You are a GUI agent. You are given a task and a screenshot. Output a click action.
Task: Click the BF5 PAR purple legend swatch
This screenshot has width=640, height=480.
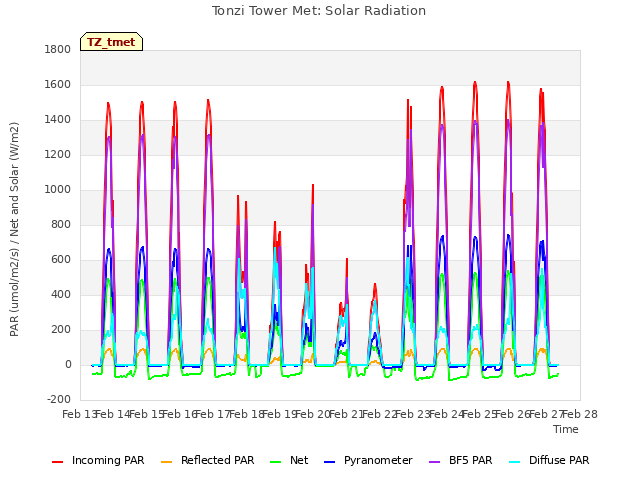pos(435,462)
